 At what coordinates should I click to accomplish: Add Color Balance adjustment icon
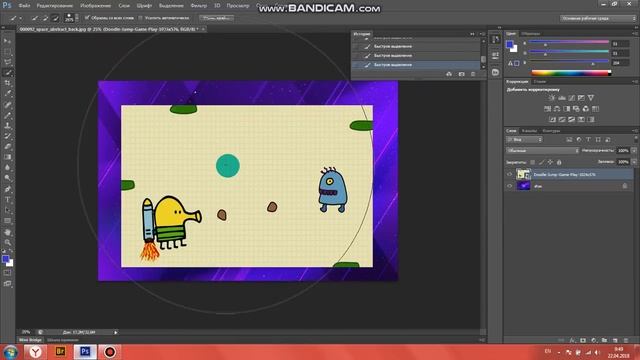(557, 109)
